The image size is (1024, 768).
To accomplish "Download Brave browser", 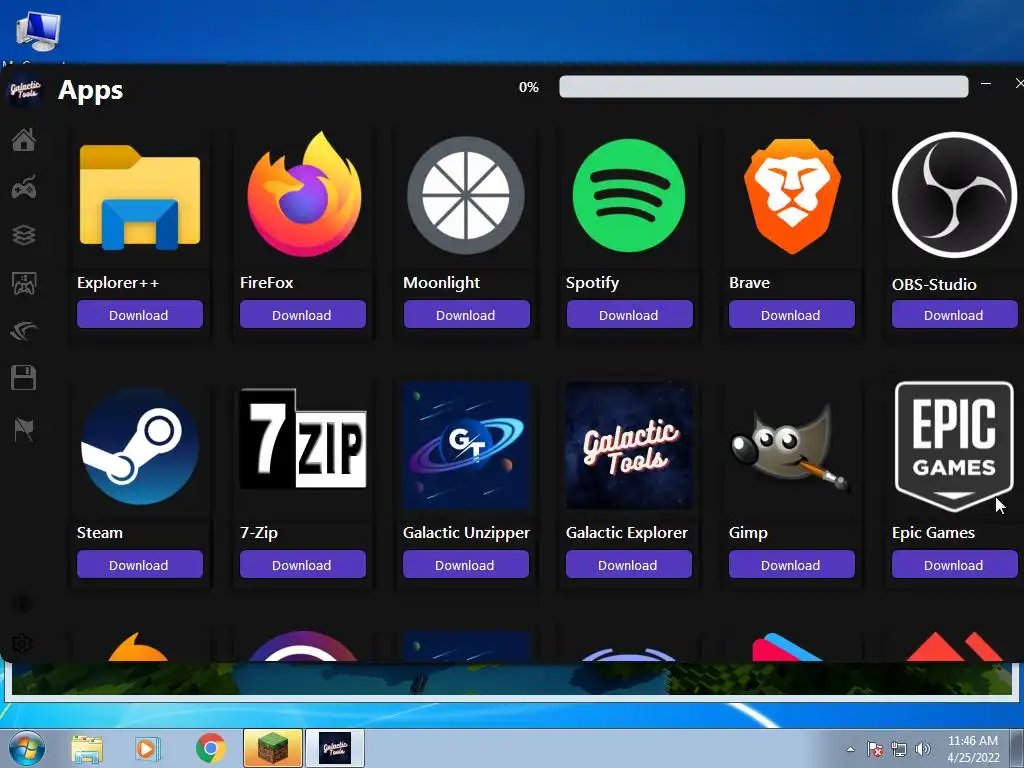I will pyautogui.click(x=792, y=315).
